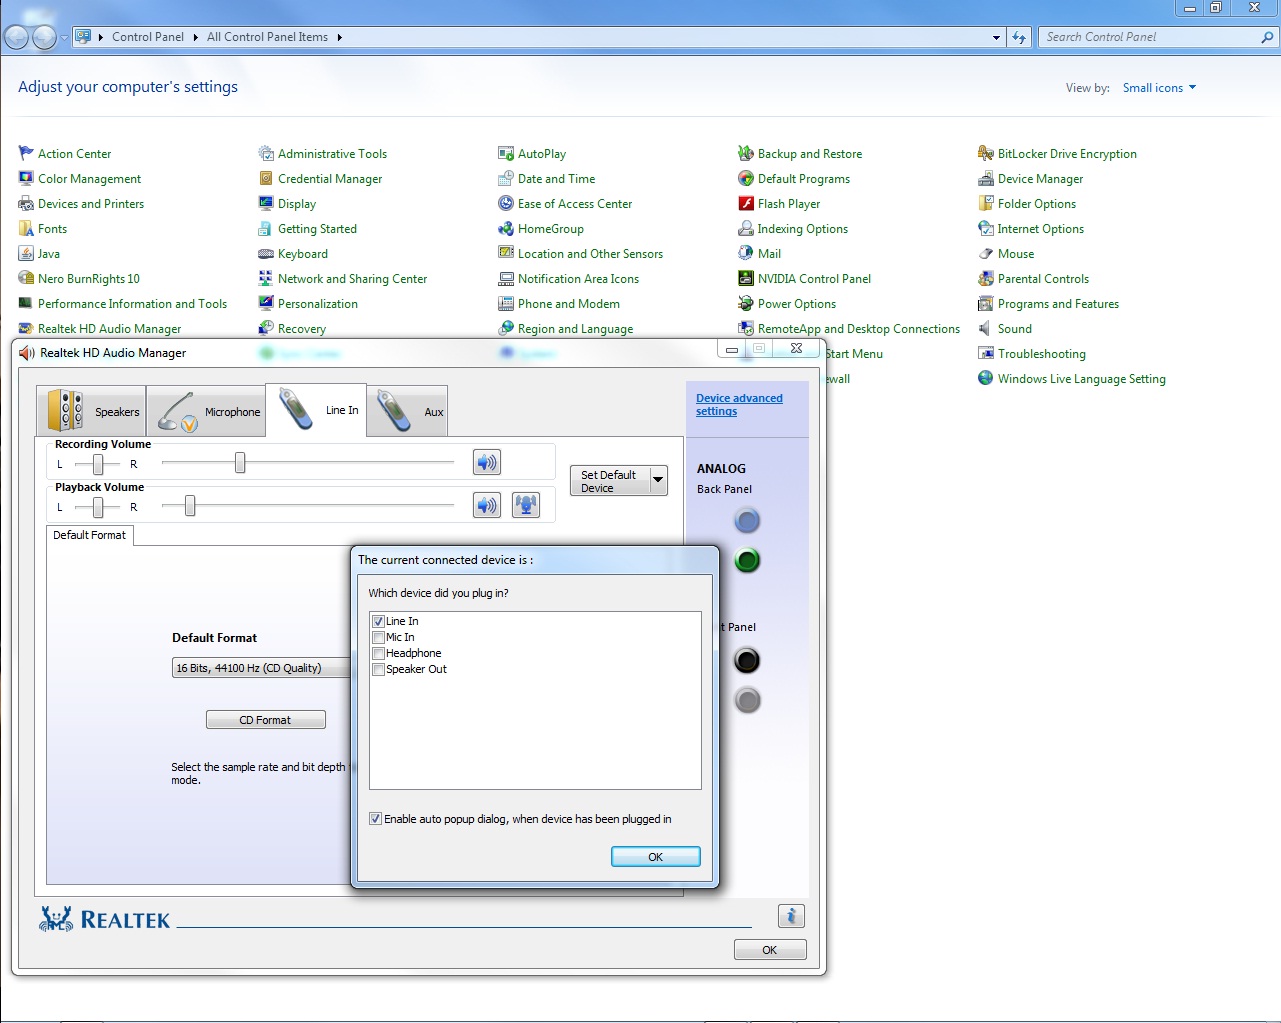The width and height of the screenshot is (1281, 1023).
Task: Open Device advanced settings link
Action: click(x=739, y=405)
